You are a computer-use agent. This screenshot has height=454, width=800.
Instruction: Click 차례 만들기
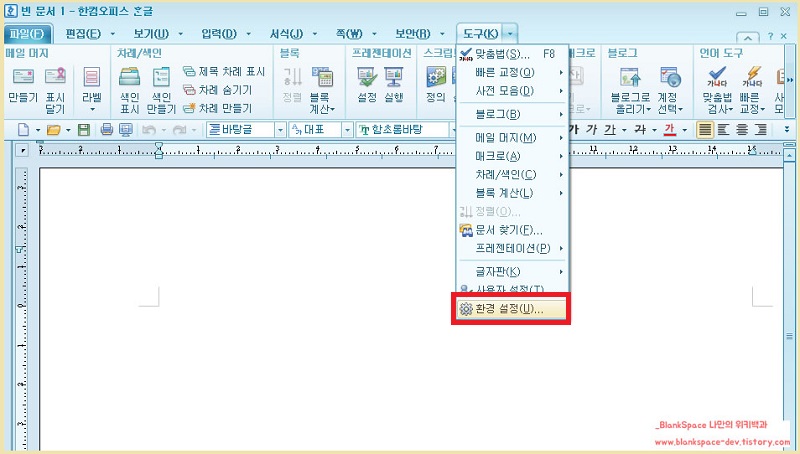218,108
